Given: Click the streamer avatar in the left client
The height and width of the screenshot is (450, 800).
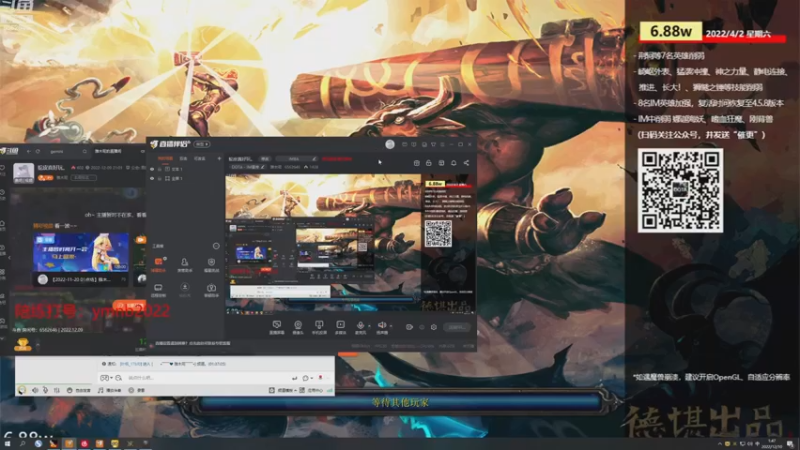Looking at the screenshot, I should (x=23, y=173).
